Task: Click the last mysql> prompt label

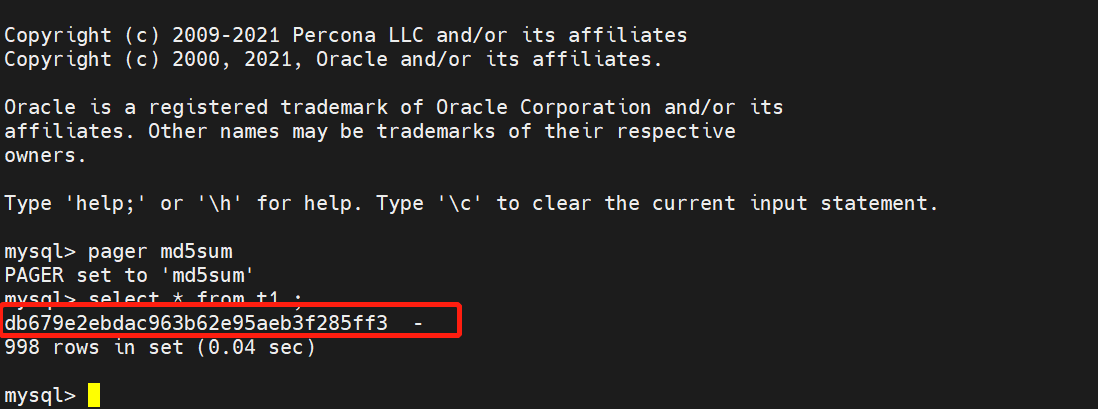Action: click(x=40, y=396)
